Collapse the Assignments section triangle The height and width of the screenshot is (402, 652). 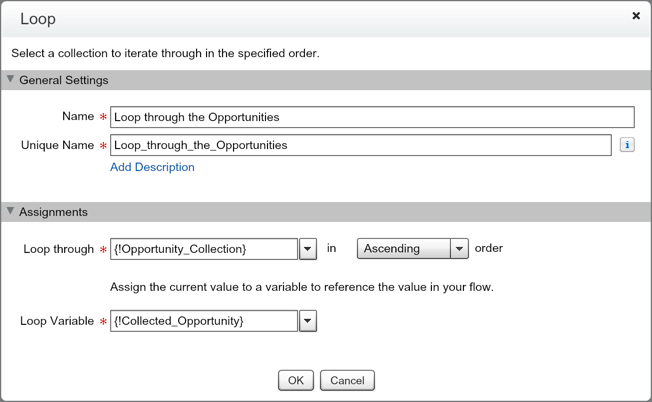point(11,212)
